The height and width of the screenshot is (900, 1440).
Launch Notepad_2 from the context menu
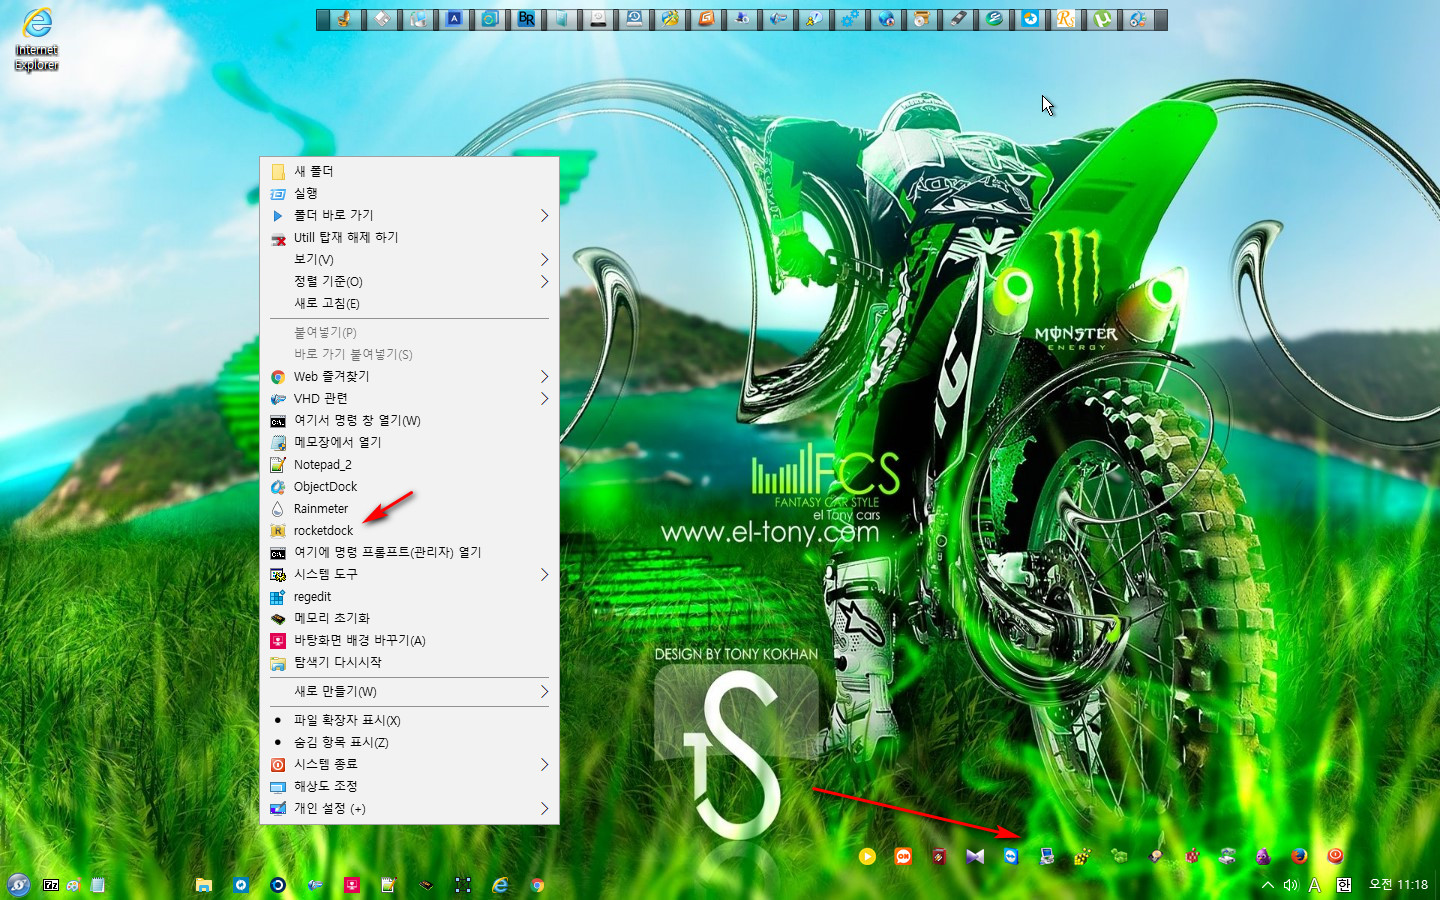pos(409,464)
